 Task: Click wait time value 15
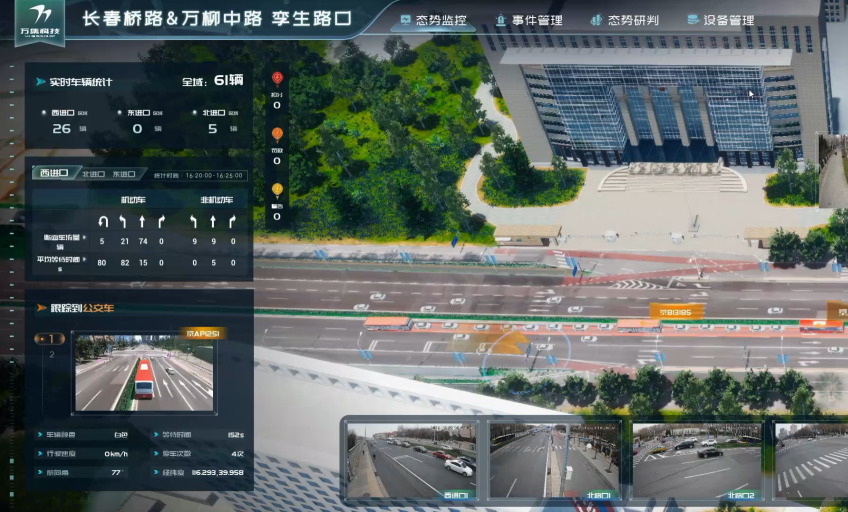[x=143, y=263]
